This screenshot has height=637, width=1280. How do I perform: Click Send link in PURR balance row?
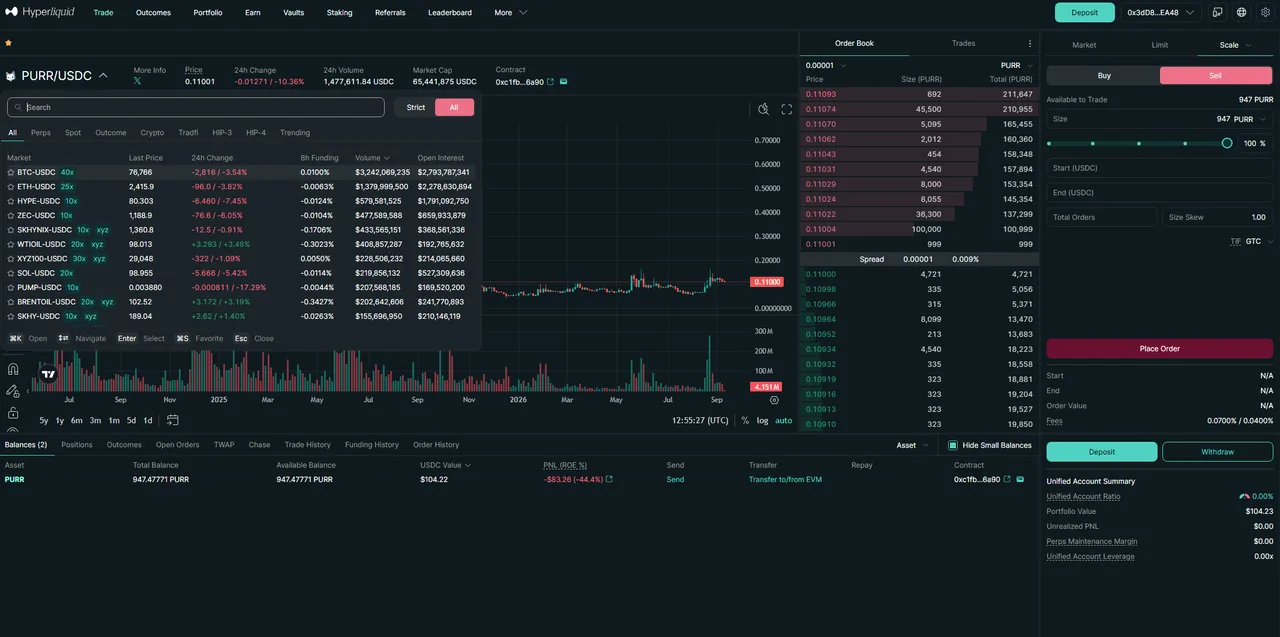(x=676, y=479)
